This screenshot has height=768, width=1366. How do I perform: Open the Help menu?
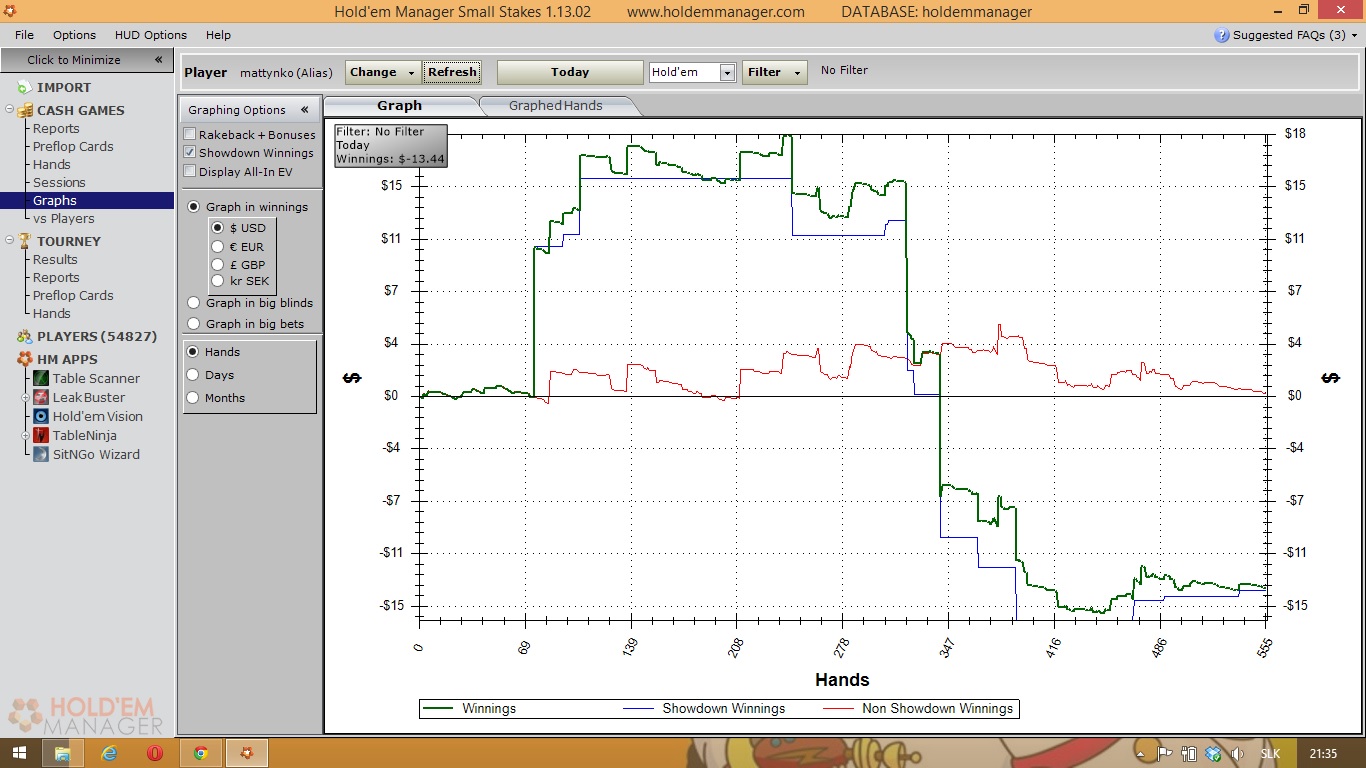point(218,35)
